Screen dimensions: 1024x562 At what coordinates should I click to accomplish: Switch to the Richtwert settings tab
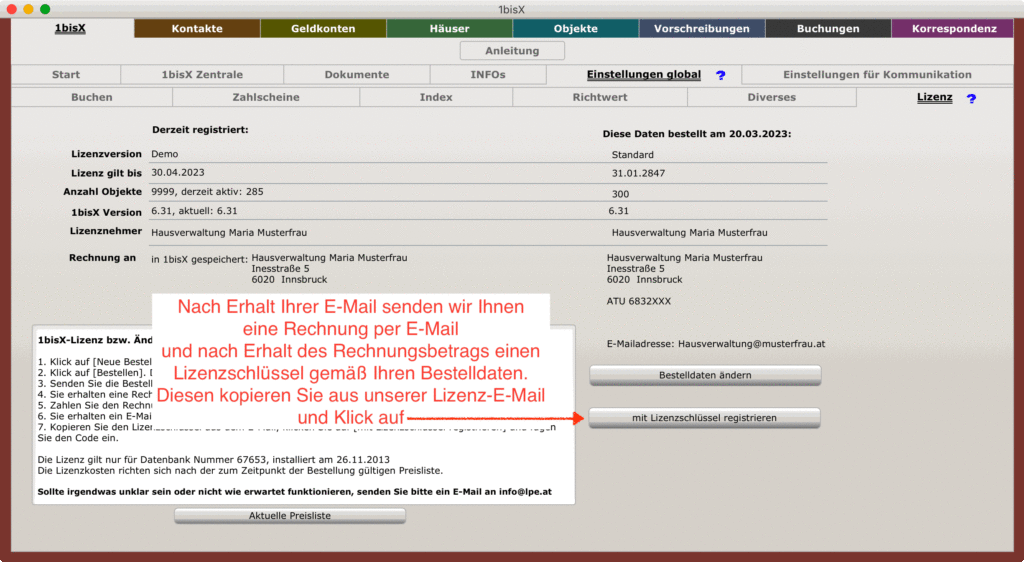[x=600, y=98]
